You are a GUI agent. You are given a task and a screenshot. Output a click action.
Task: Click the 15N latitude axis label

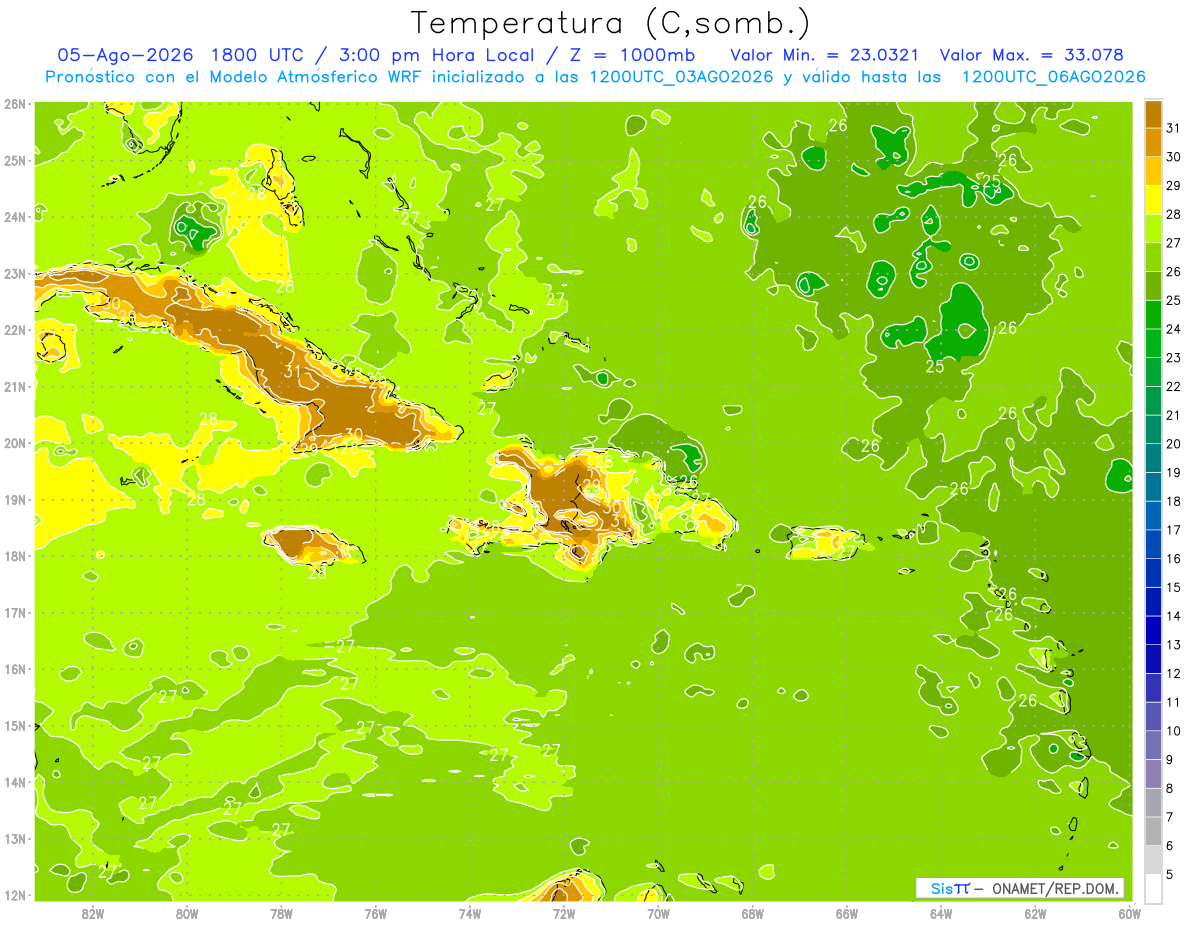click(15, 725)
